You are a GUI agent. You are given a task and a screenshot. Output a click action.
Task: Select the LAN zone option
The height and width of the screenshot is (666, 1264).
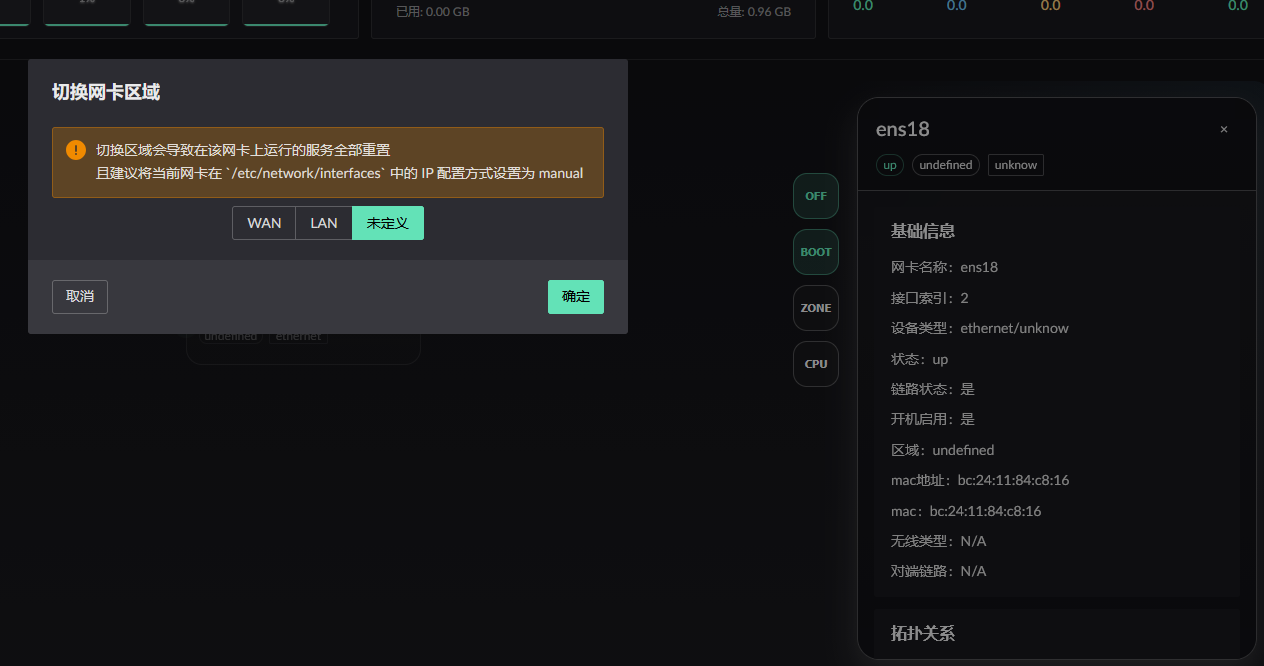324,223
